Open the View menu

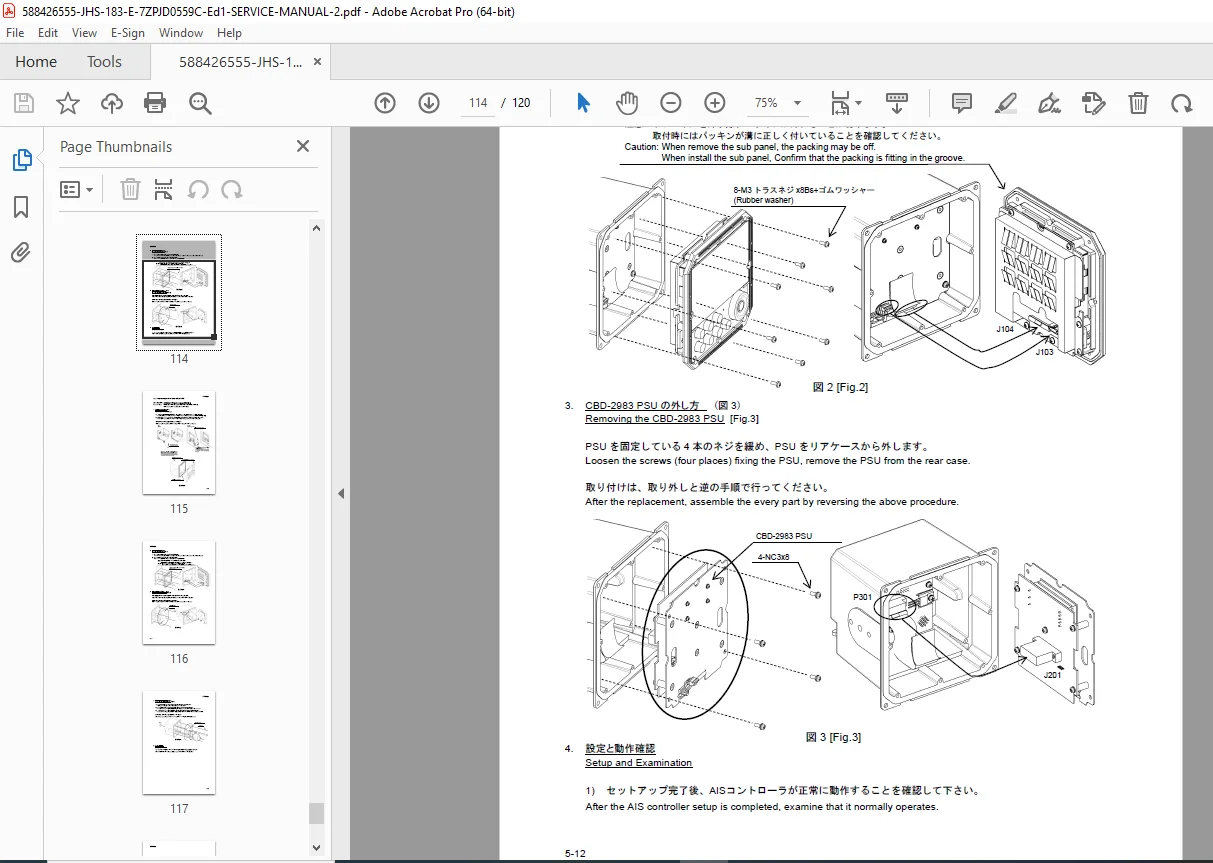[x=84, y=32]
